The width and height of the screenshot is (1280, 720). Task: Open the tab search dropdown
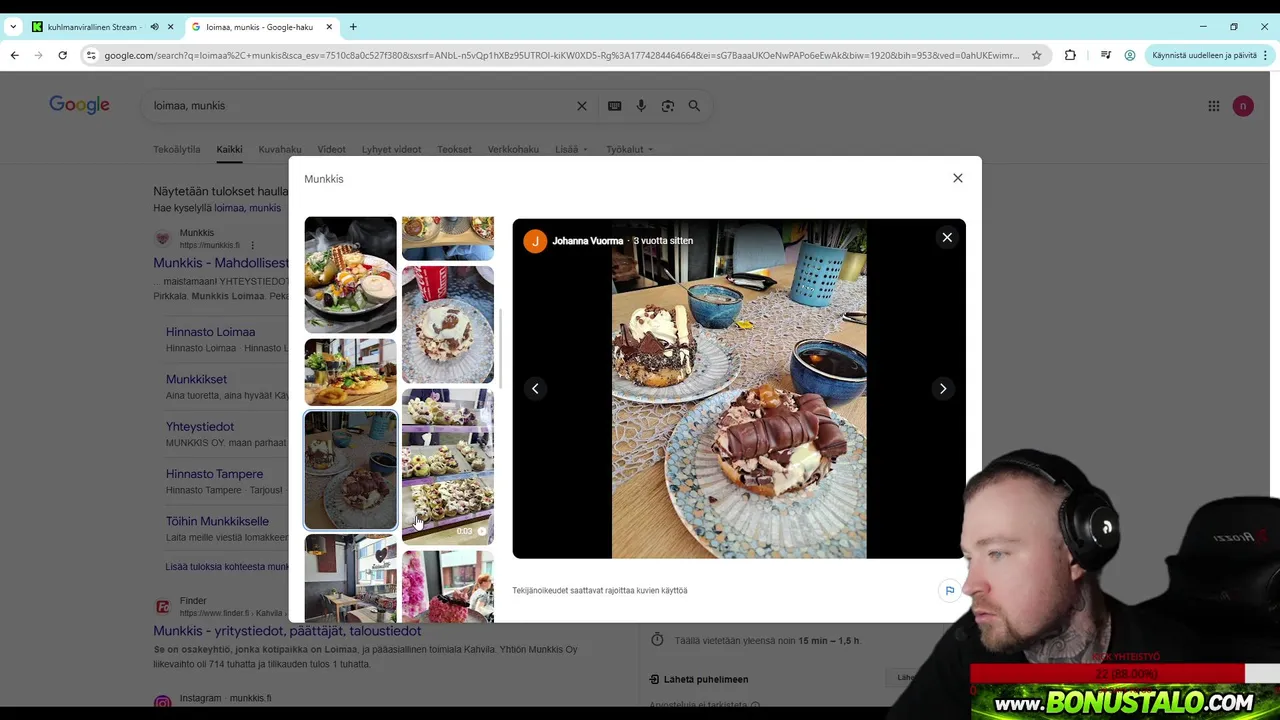coord(13,27)
